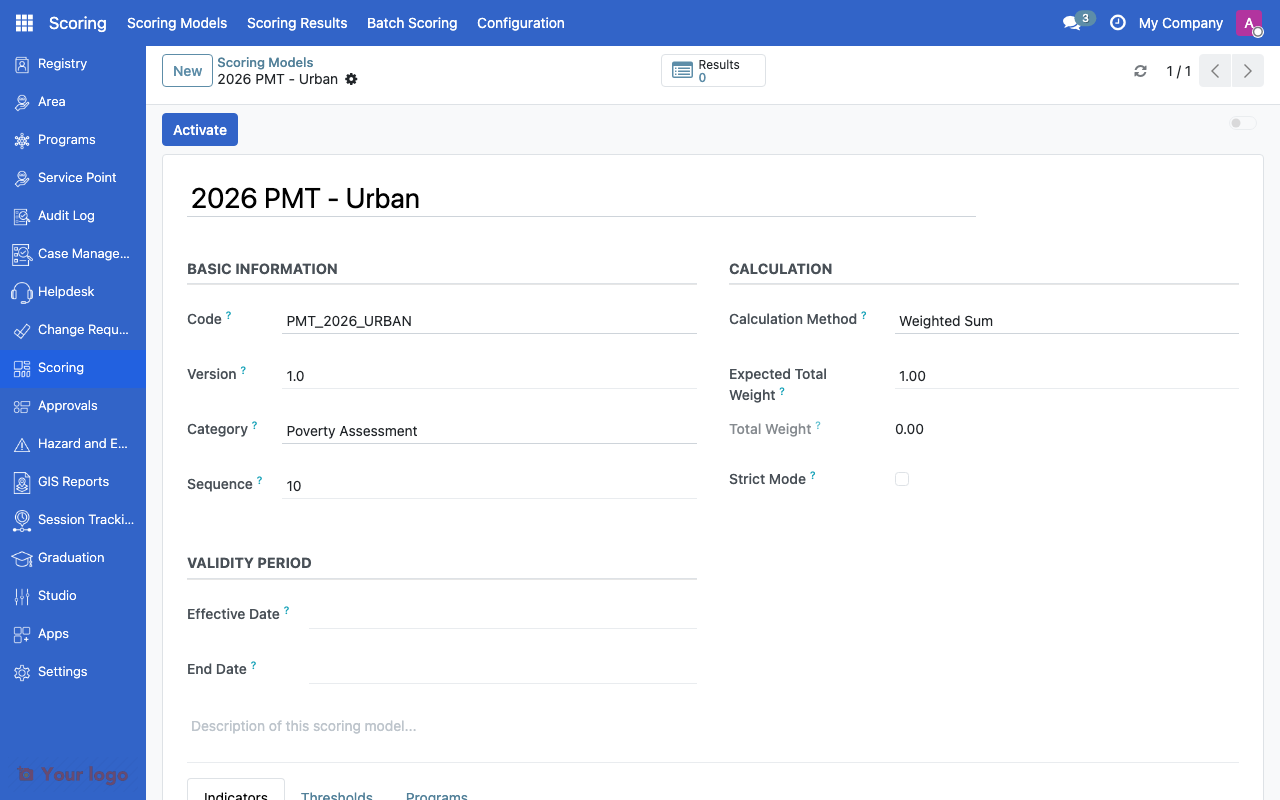This screenshot has width=1280, height=800.
Task: Show help tooltip for Code
Action: click(x=228, y=315)
